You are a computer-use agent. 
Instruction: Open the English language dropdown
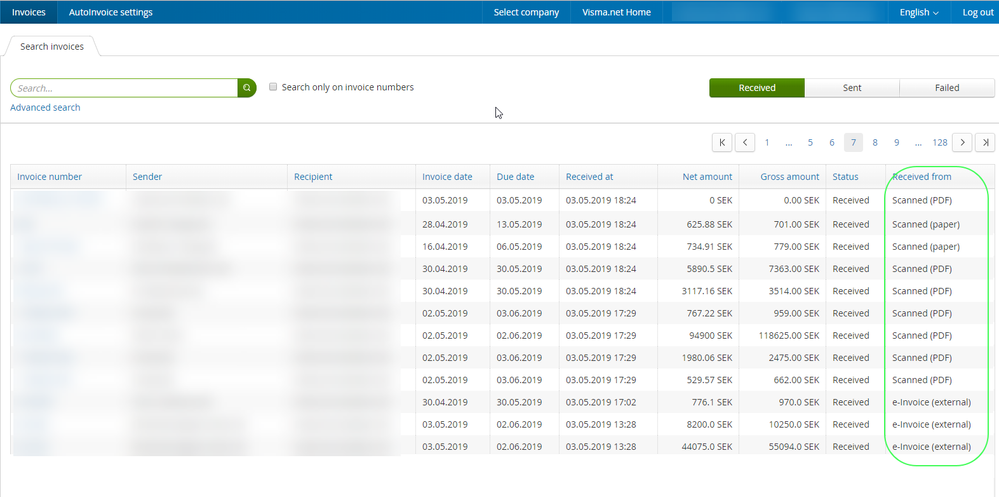919,12
